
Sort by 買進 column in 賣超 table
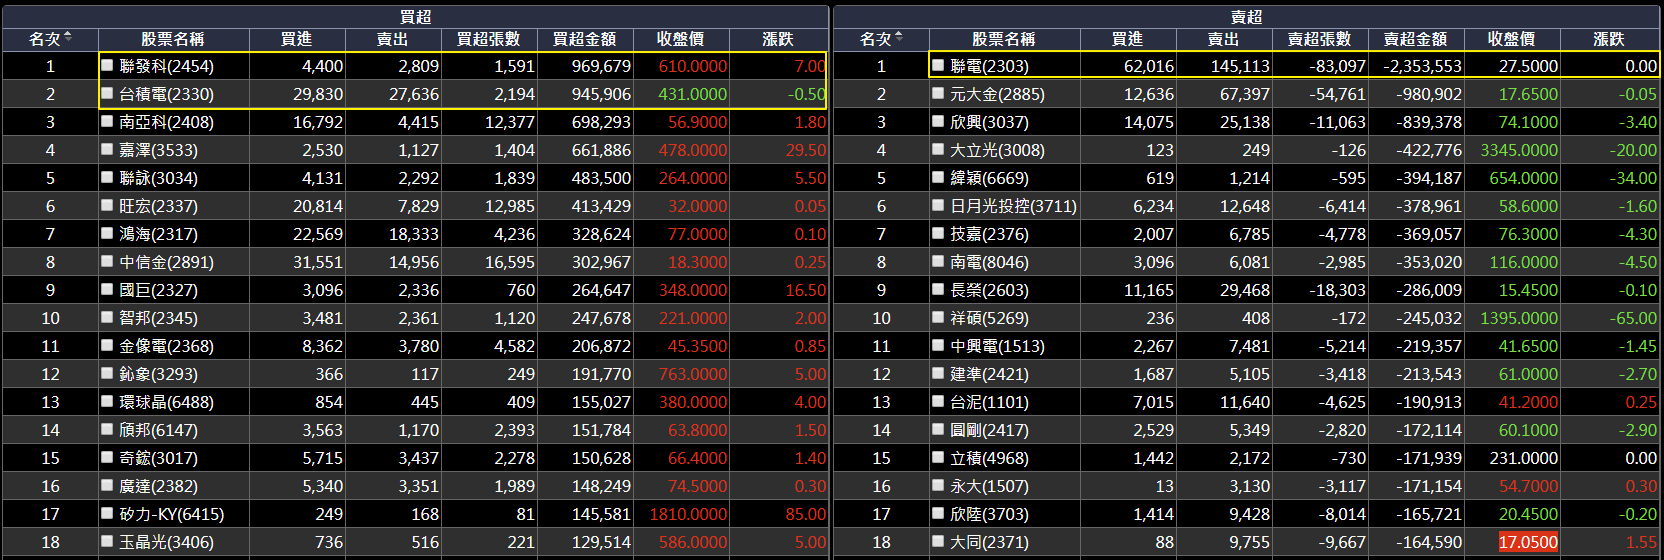[1128, 39]
